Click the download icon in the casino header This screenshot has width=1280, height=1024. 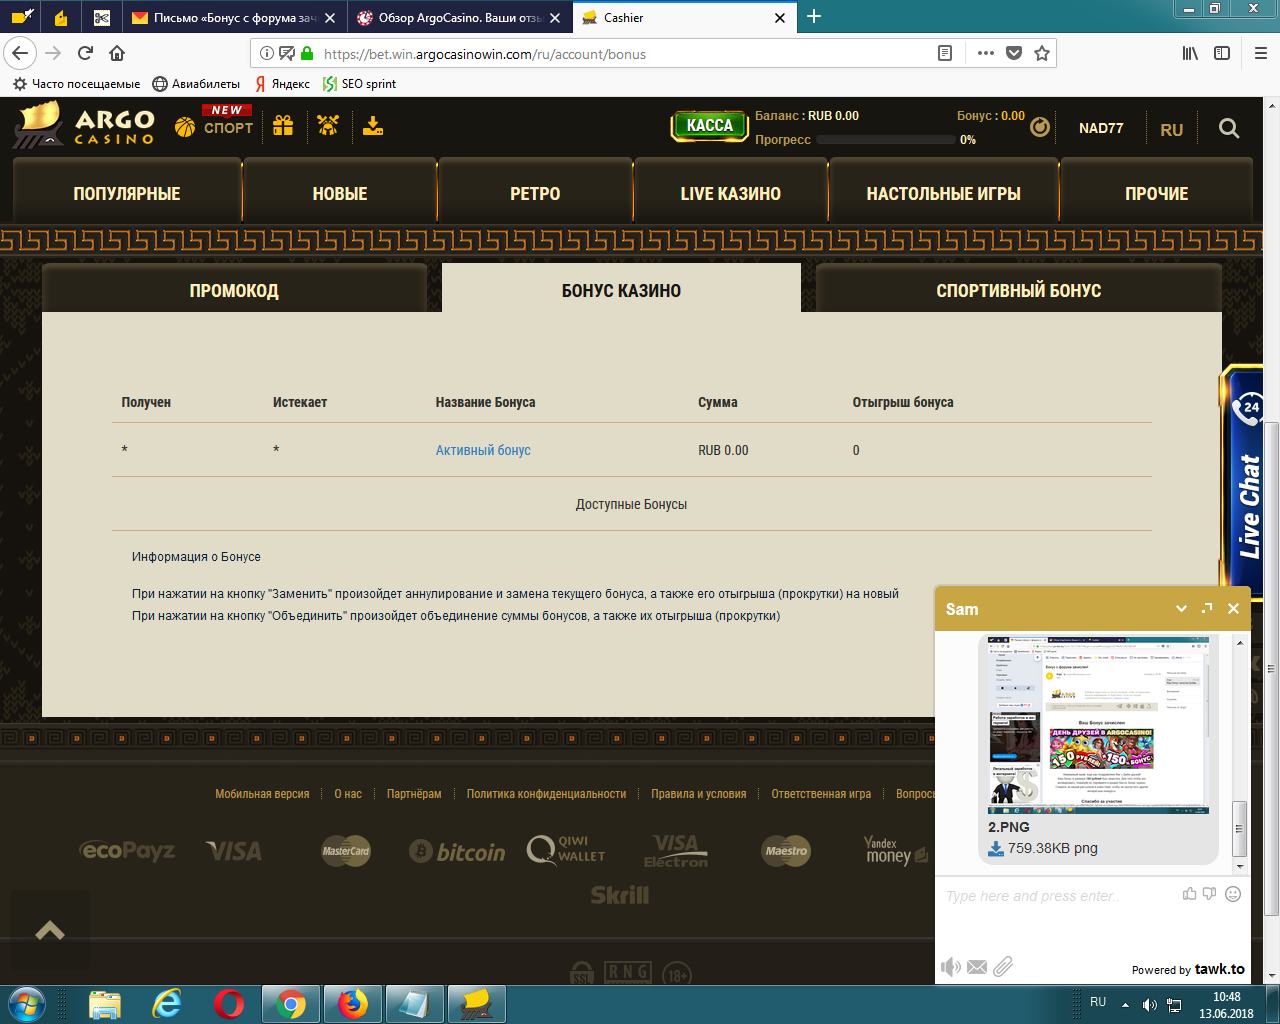pyautogui.click(x=373, y=126)
